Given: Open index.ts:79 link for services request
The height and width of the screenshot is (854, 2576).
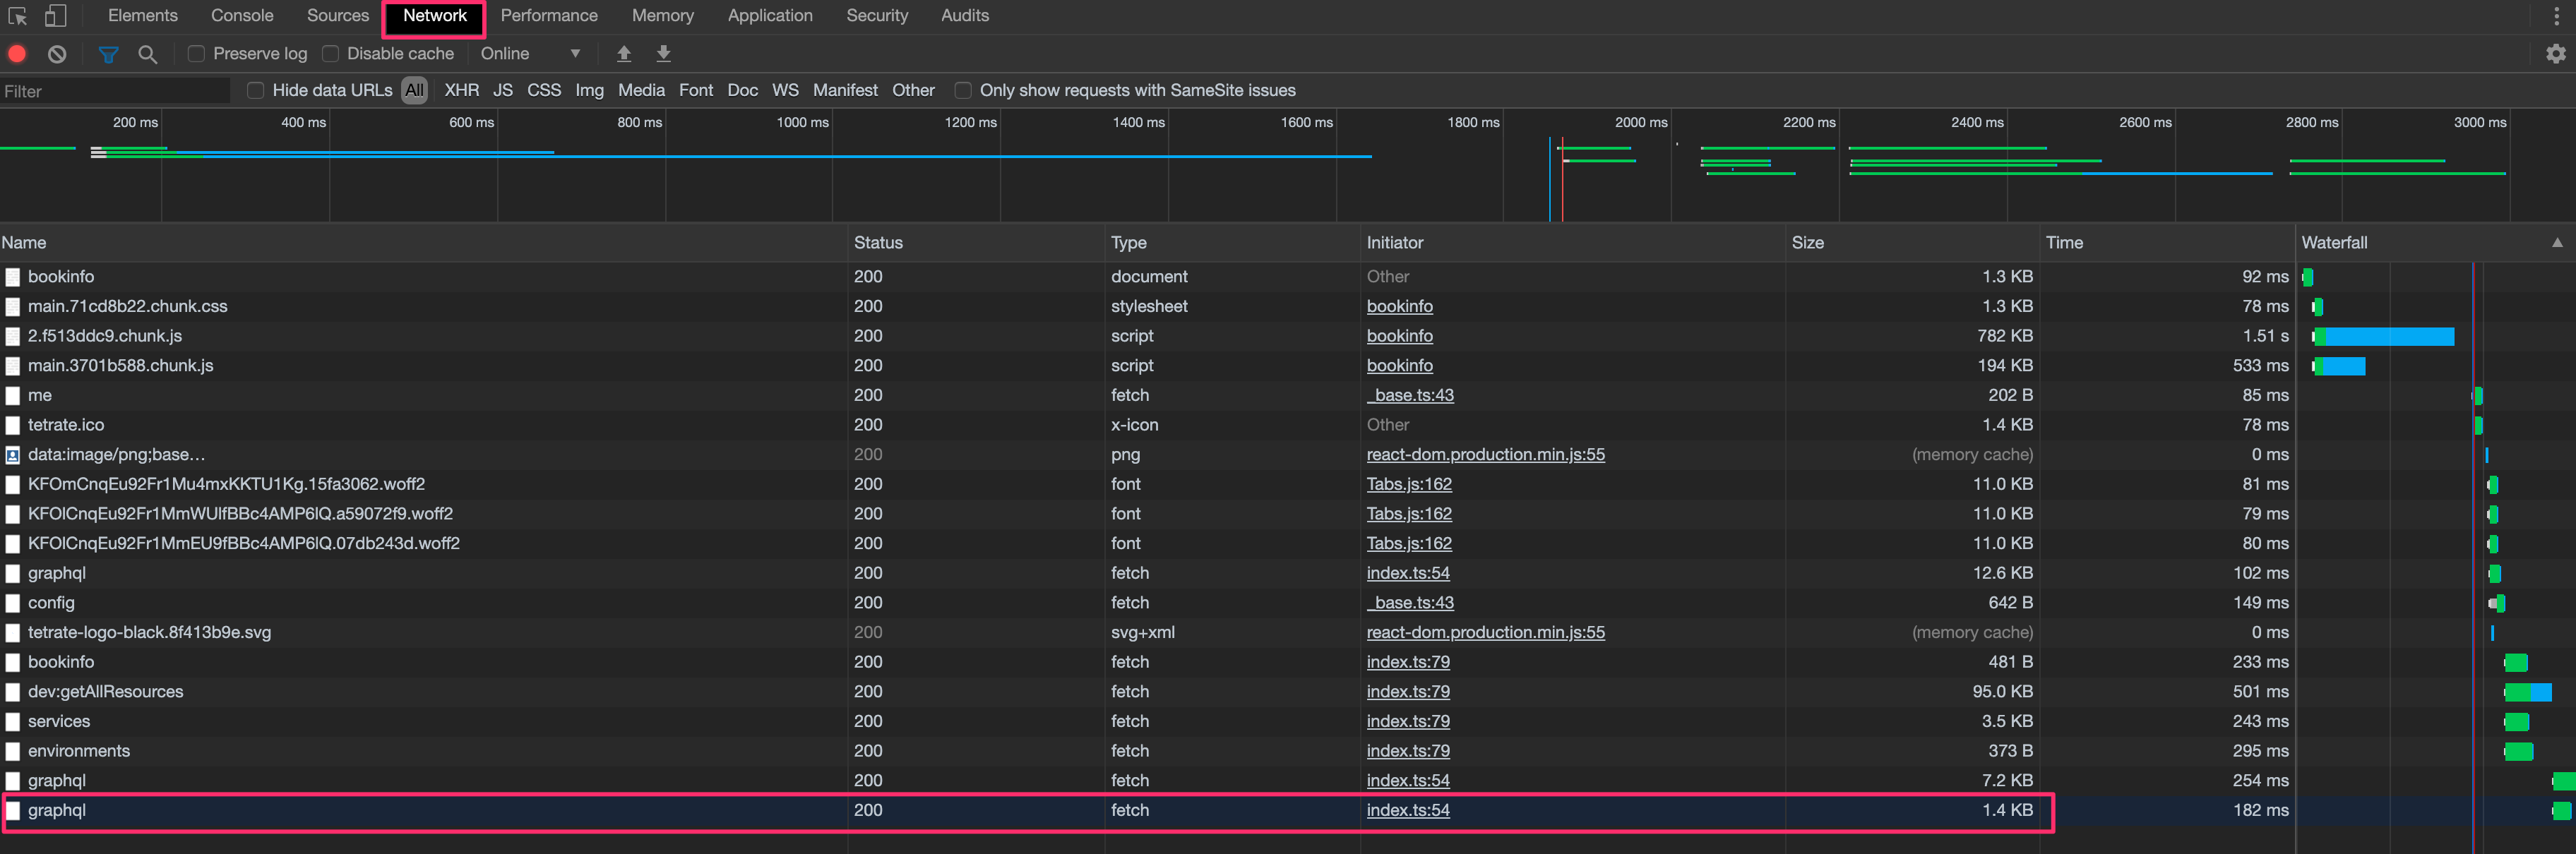Looking at the screenshot, I should [x=1408, y=722].
